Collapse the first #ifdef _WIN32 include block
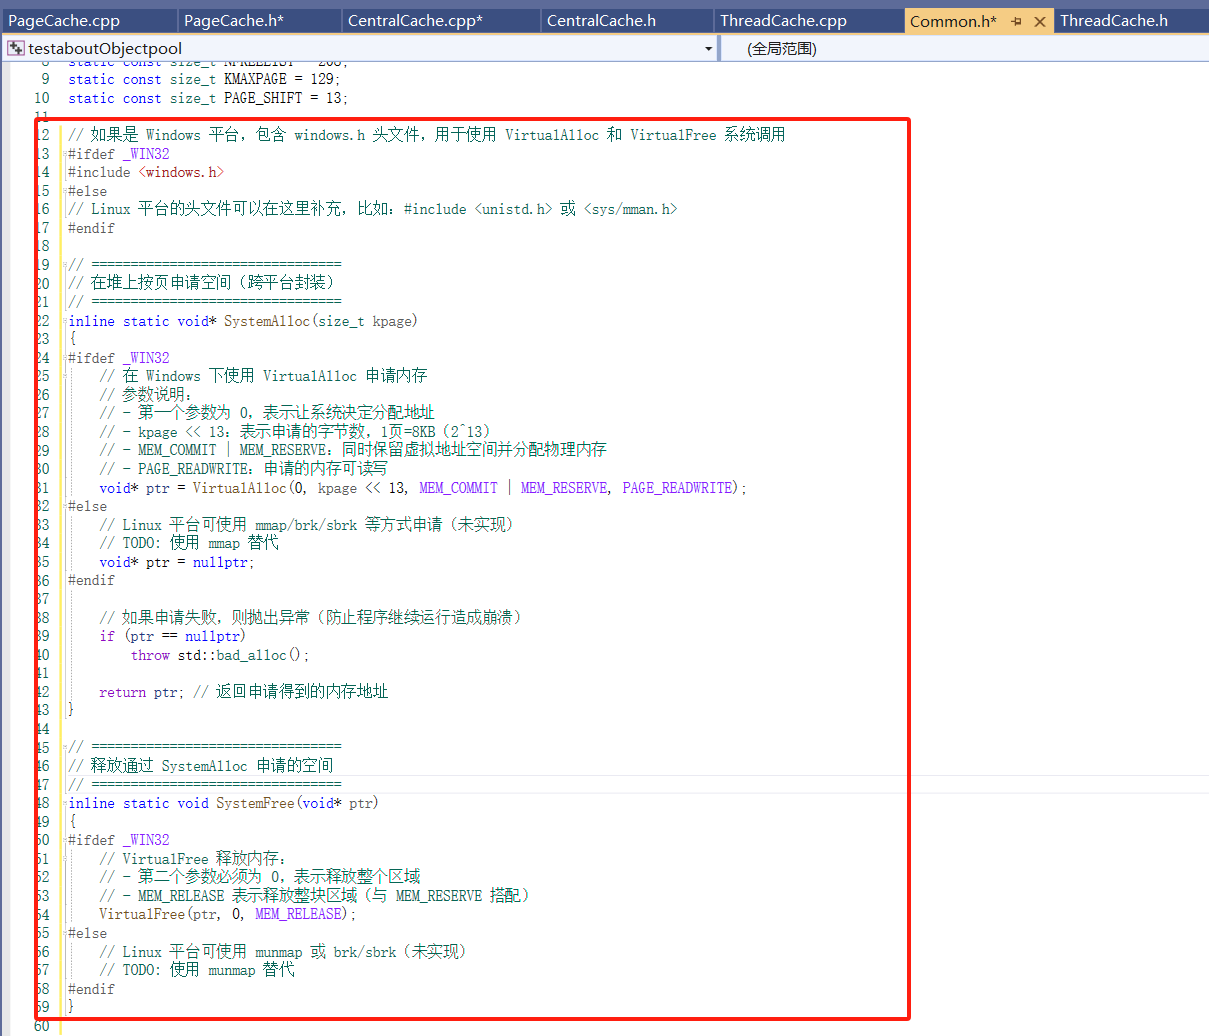1209x1036 pixels. [x=64, y=154]
